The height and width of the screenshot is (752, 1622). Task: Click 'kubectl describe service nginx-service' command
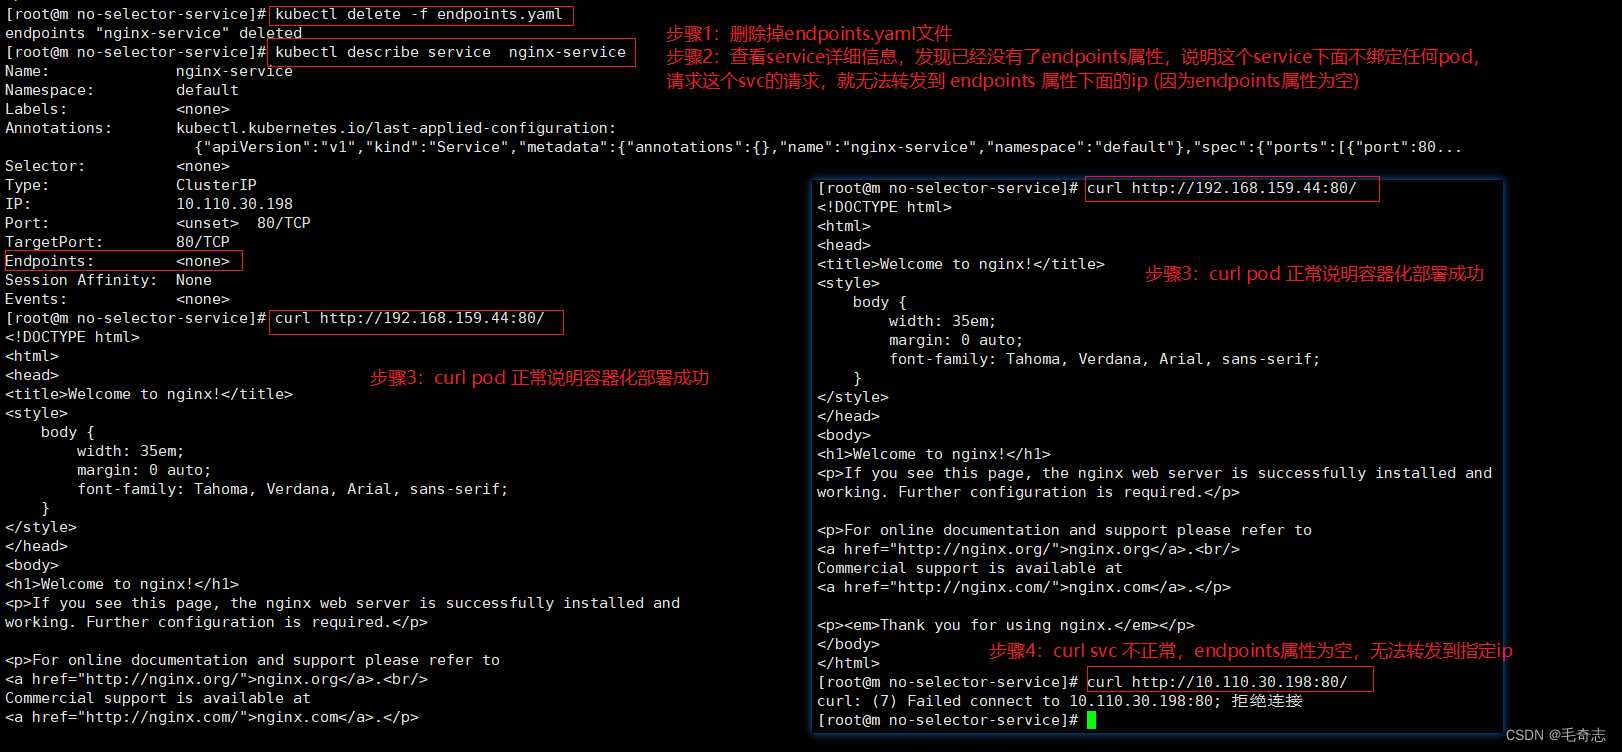pos(451,52)
